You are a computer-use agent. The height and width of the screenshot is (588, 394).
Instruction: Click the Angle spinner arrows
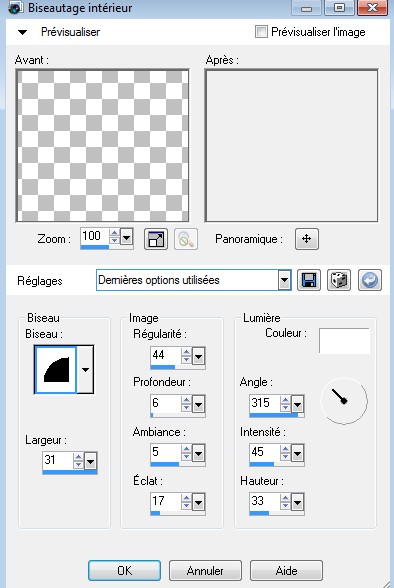[285, 404]
